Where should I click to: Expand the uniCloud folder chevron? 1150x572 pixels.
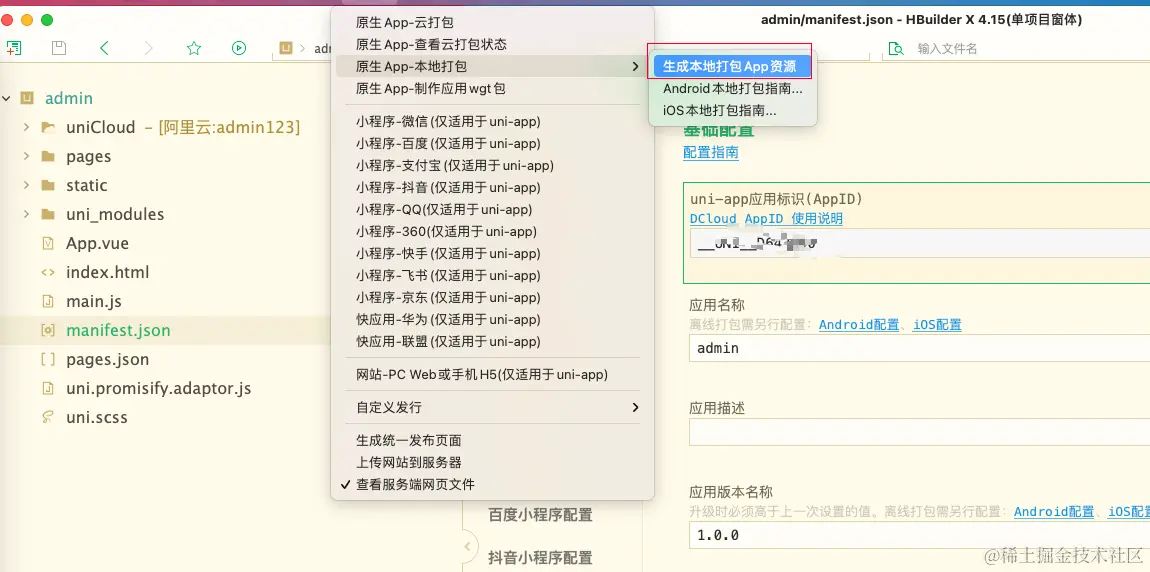26,127
